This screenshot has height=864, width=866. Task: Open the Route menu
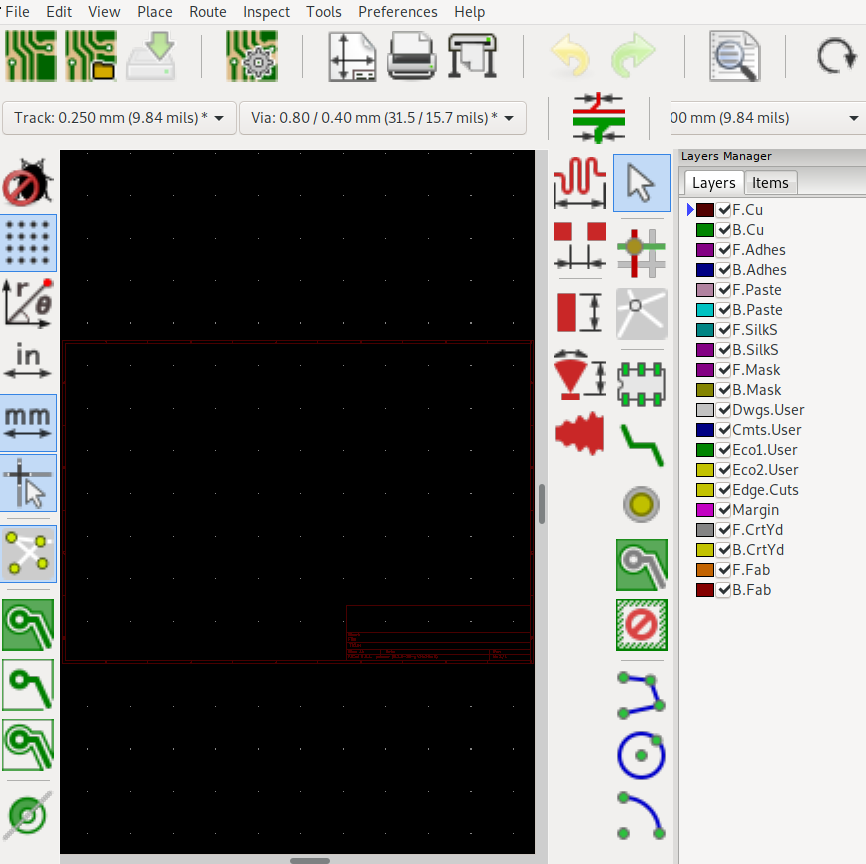[208, 12]
